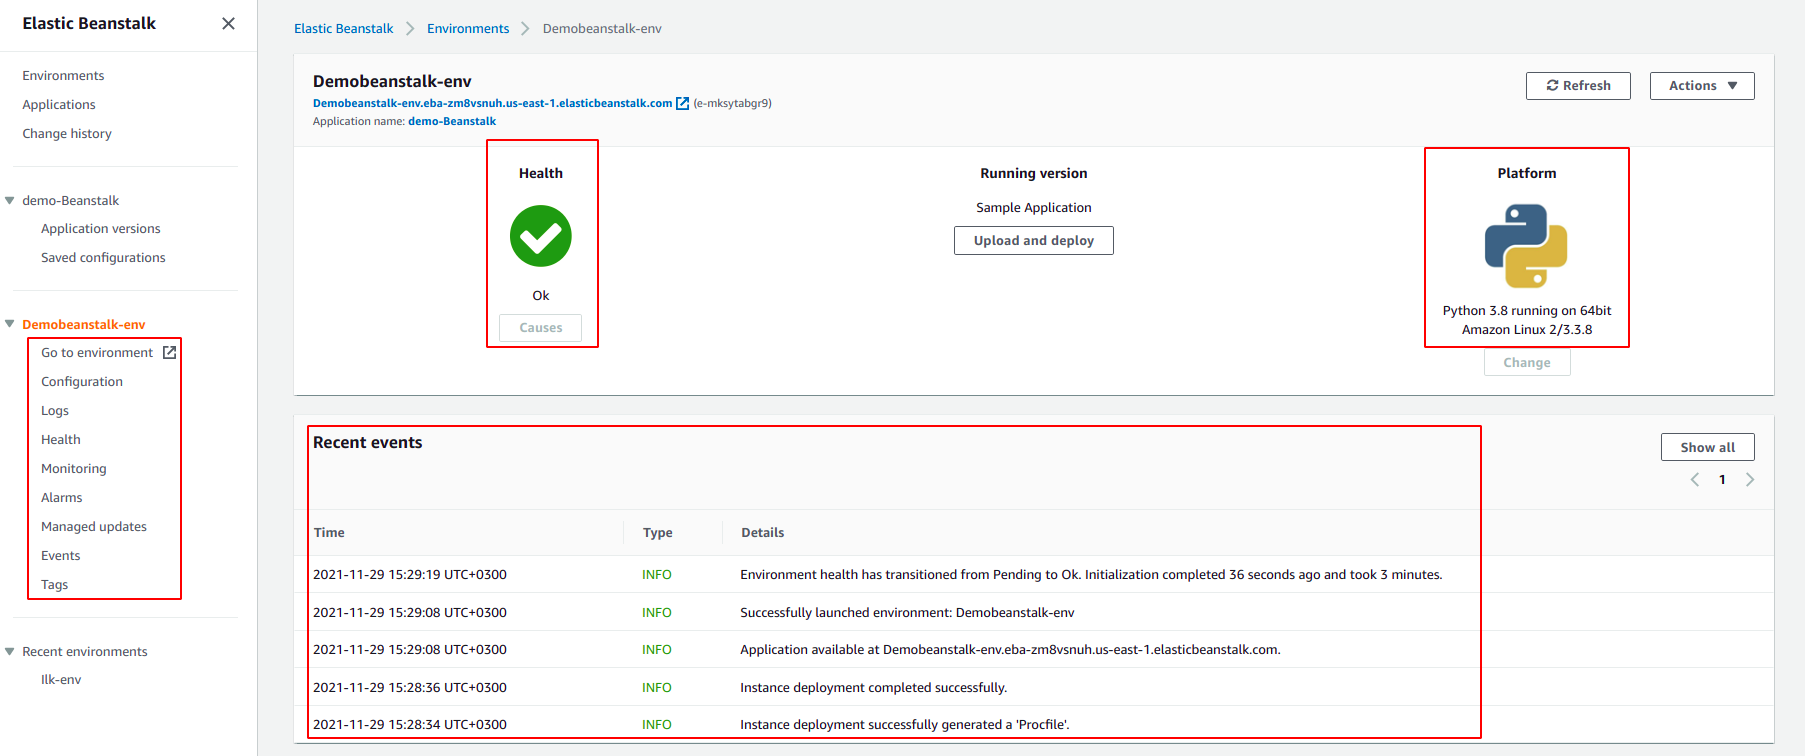The width and height of the screenshot is (1805, 756).
Task: Open Environments in the sidebar
Action: click(x=63, y=76)
